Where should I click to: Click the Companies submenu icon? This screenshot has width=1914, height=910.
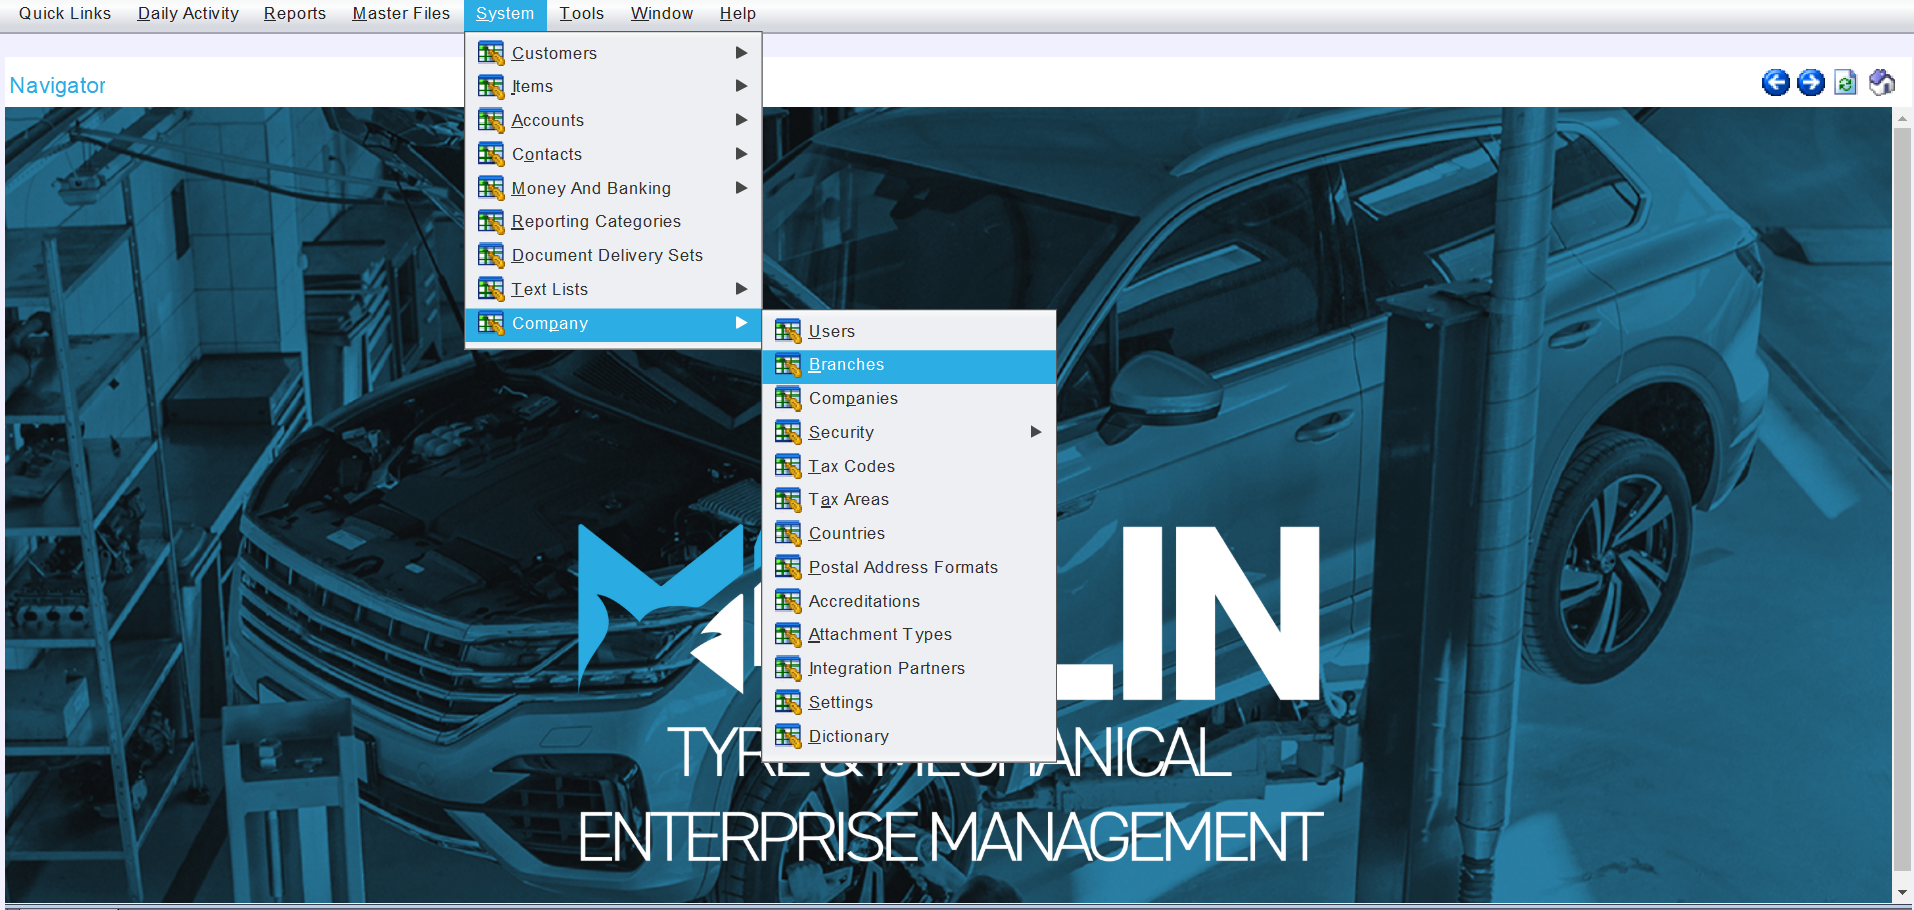click(x=788, y=398)
